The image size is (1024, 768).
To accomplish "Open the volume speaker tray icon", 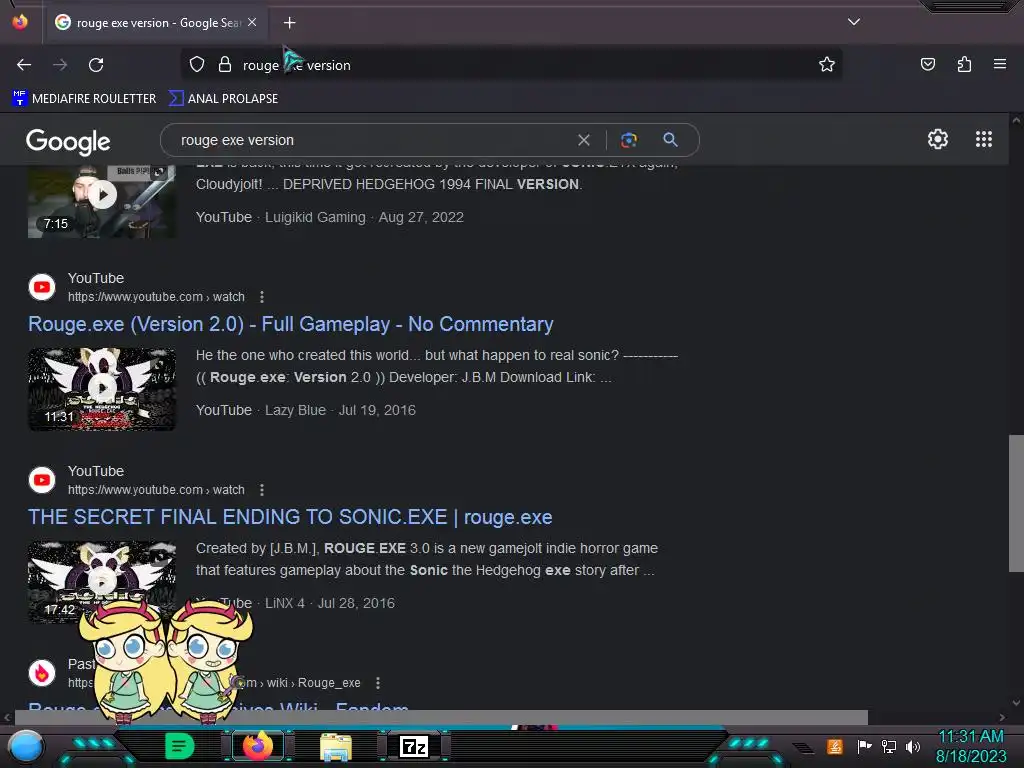I will pyautogui.click(x=912, y=746).
